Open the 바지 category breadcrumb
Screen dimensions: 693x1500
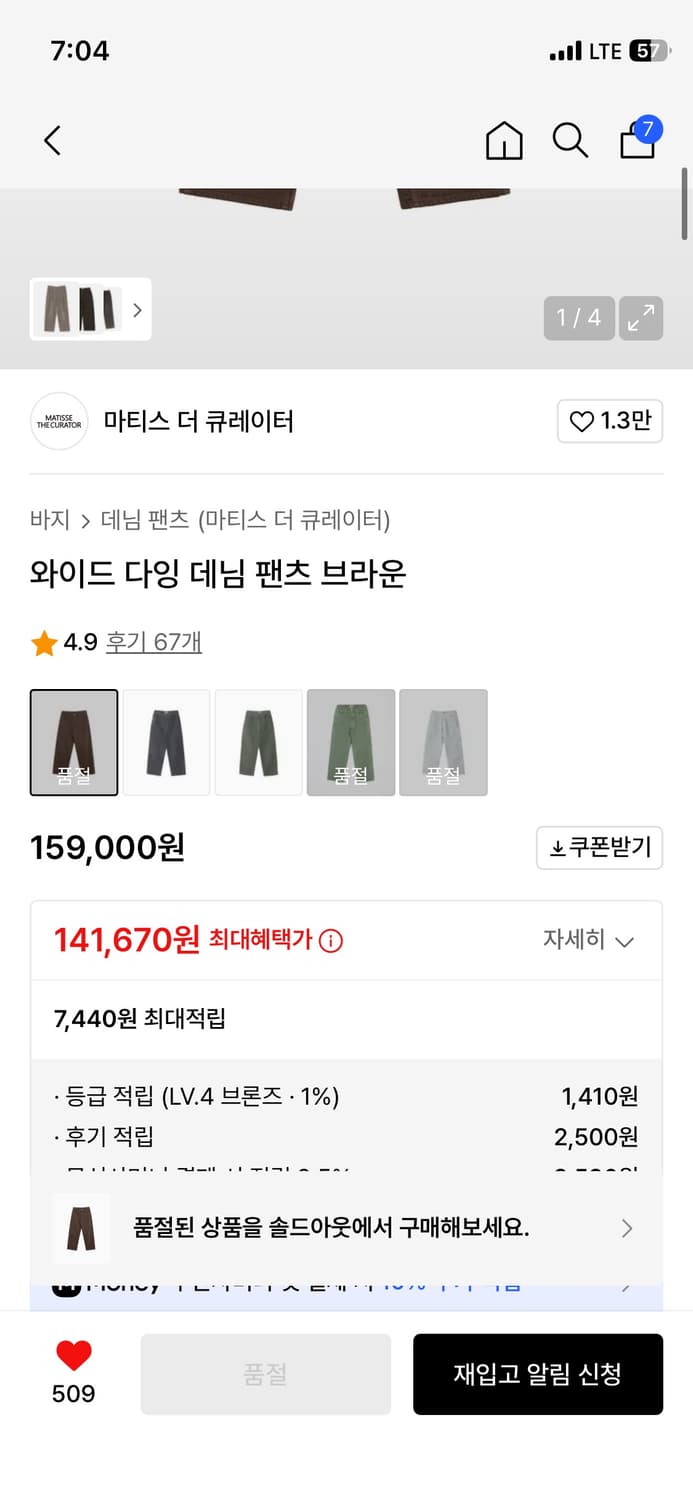tap(50, 520)
